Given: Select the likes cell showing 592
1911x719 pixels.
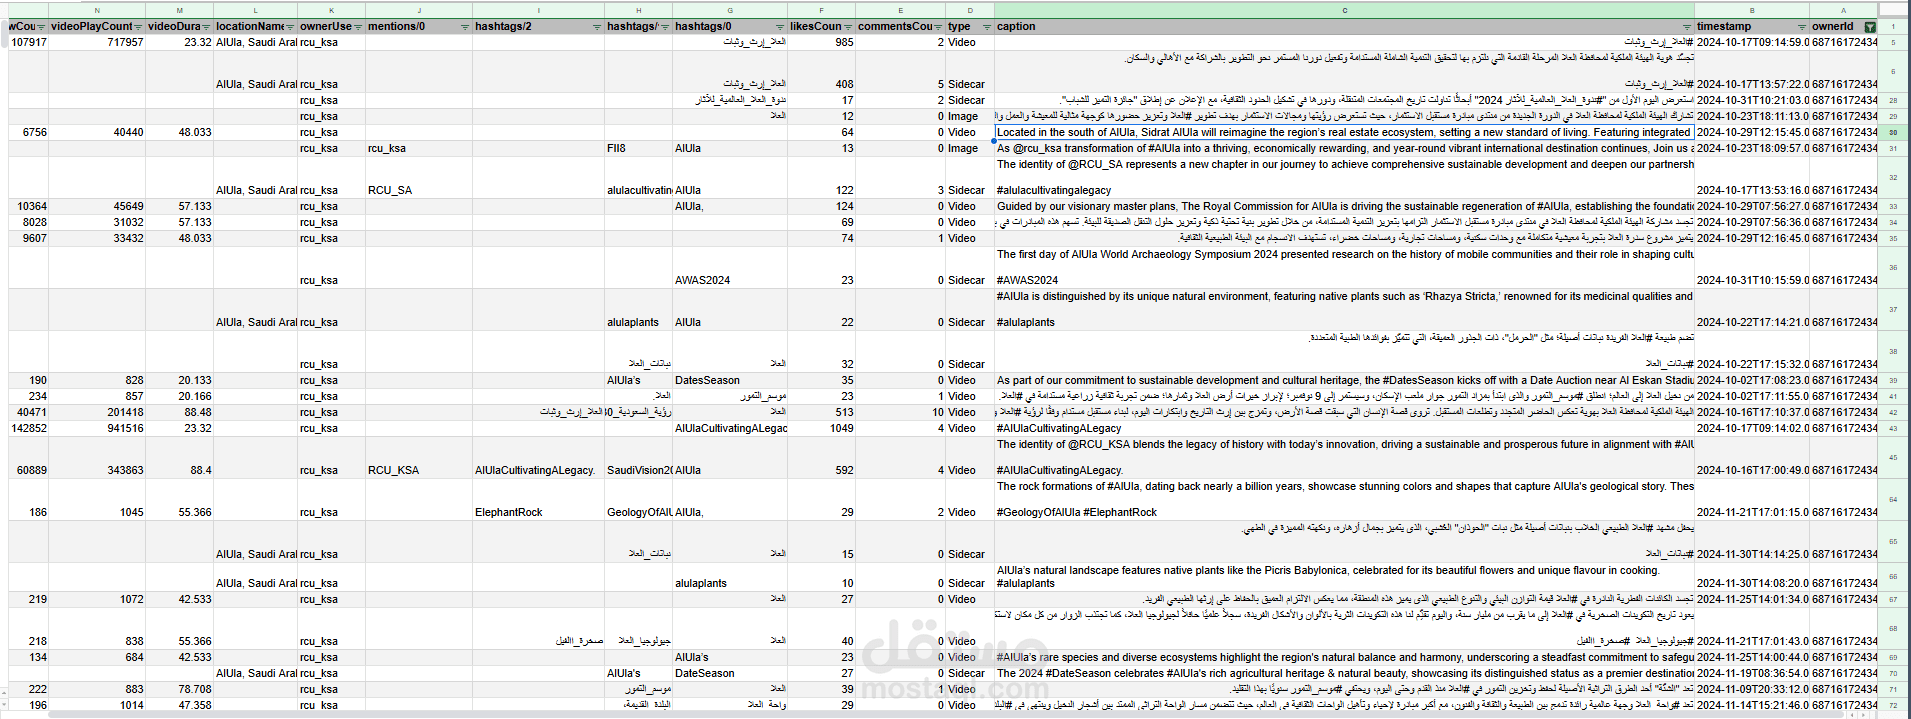Looking at the screenshot, I should [821, 457].
